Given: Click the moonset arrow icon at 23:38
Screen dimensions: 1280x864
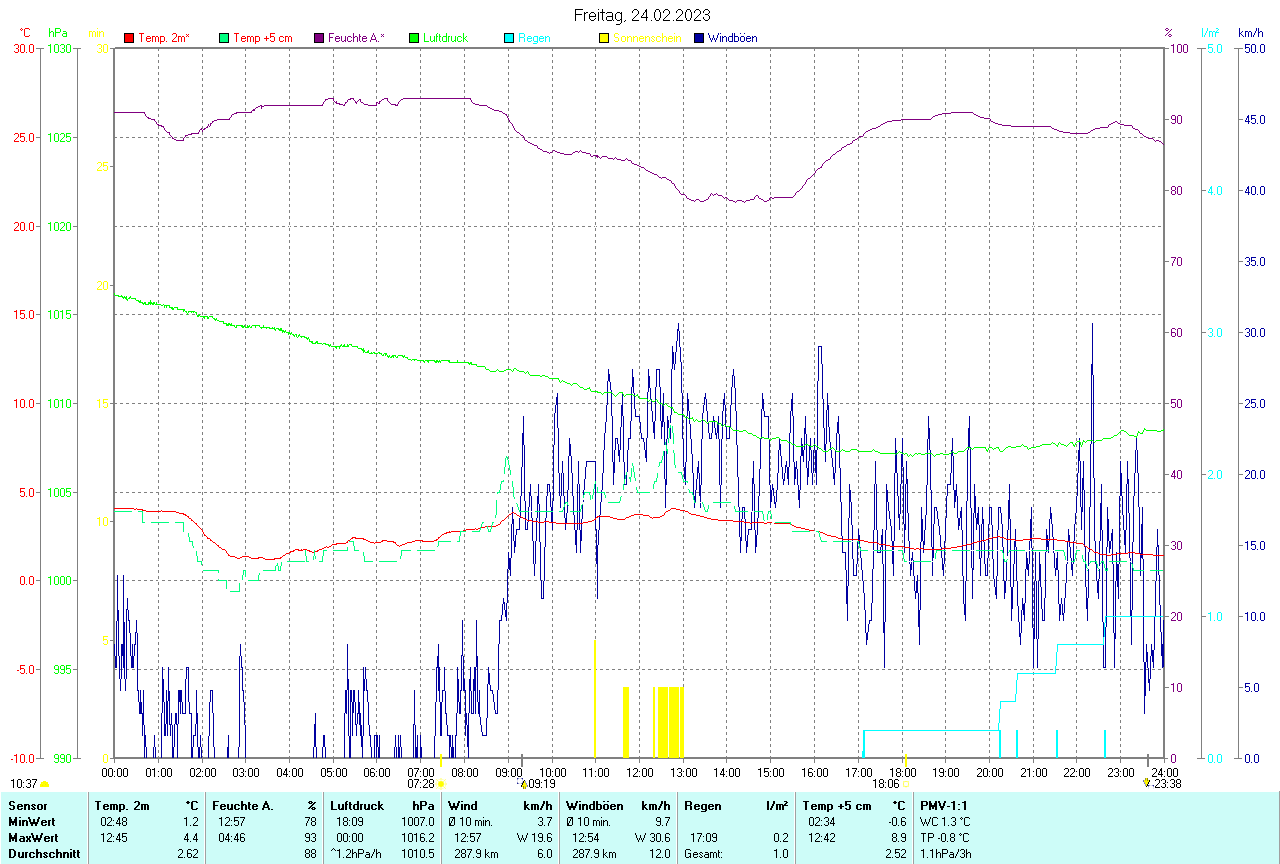Looking at the screenshot, I should [x=1146, y=783].
